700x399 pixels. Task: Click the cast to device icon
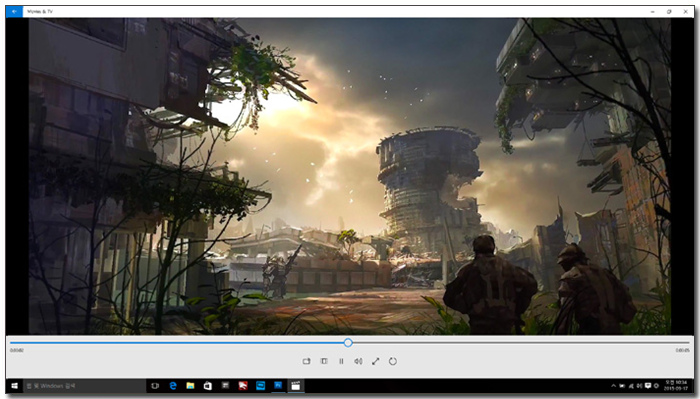(306, 361)
